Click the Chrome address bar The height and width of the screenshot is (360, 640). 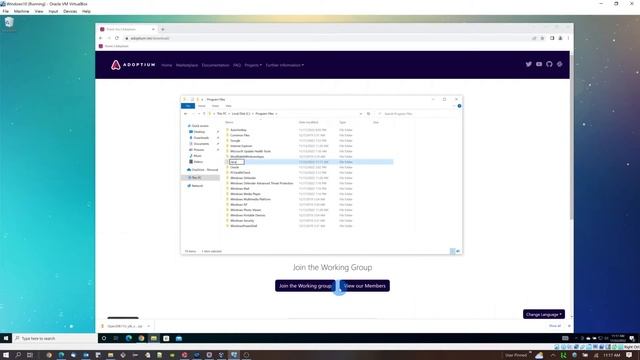327,38
